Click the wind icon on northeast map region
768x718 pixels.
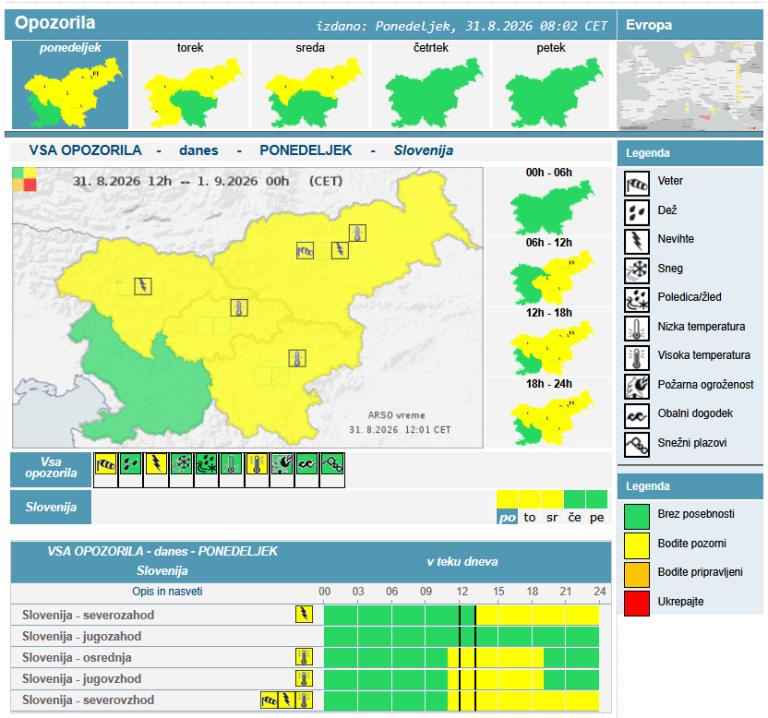coord(305,251)
